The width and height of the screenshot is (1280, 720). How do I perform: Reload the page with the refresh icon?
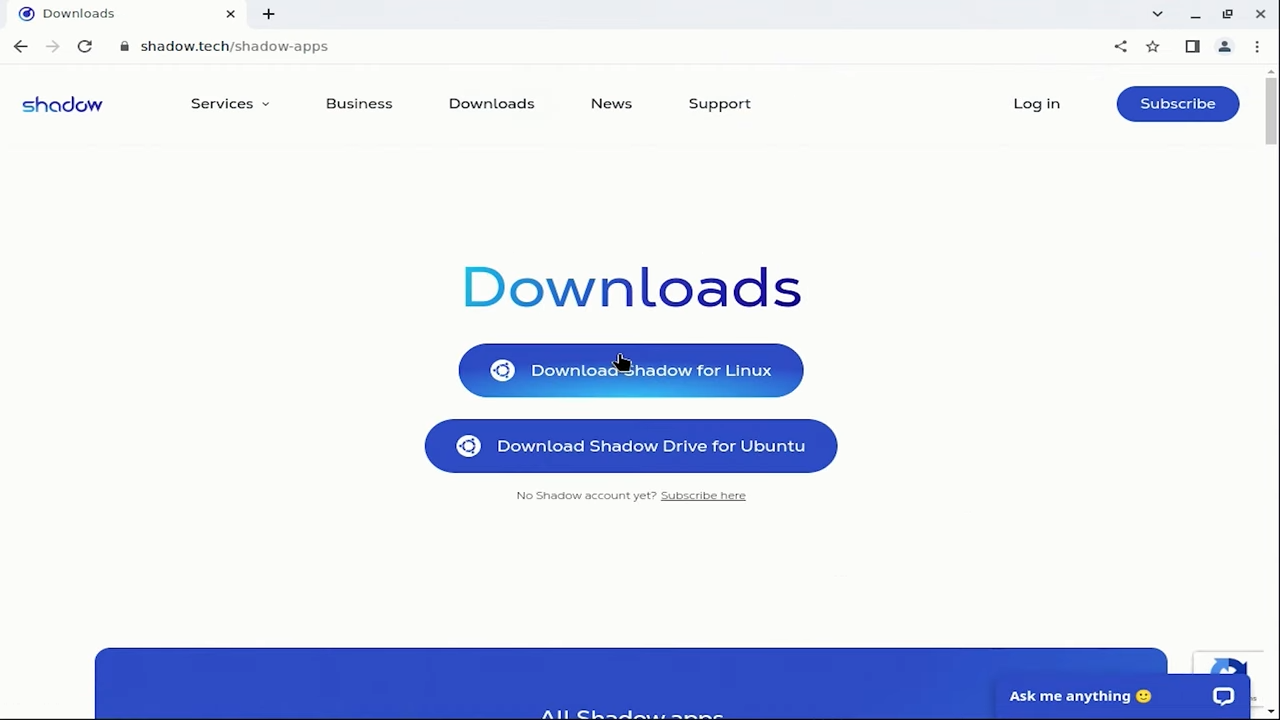85,46
